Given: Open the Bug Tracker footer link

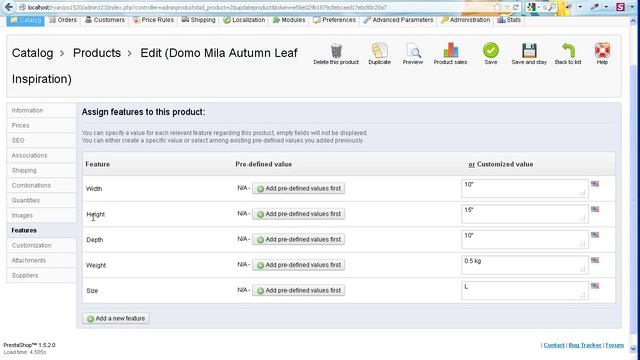Looking at the screenshot, I should [x=585, y=345].
